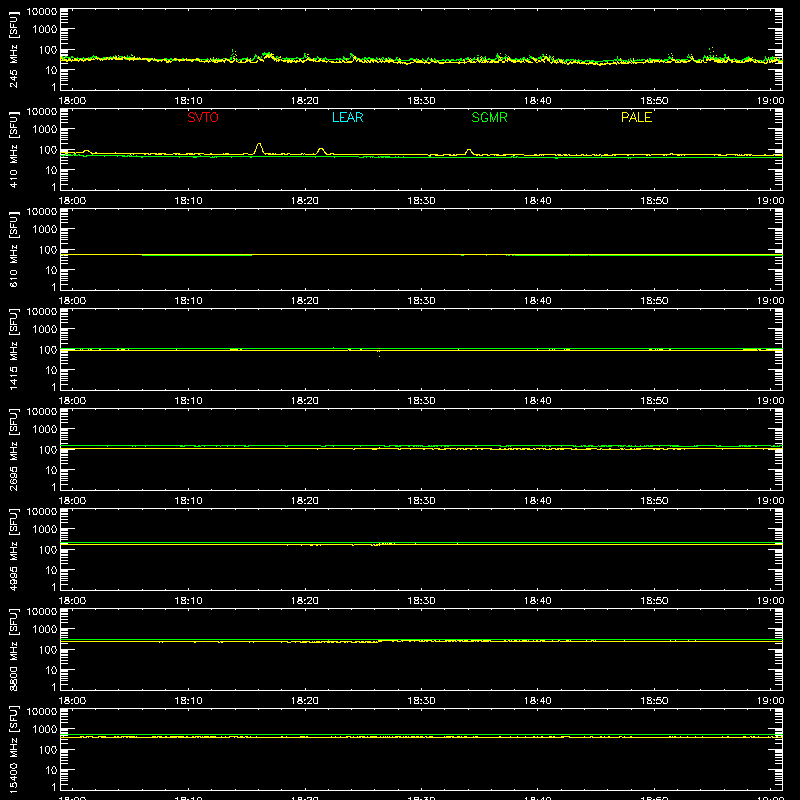Click the 10 tick label of the 1415 MHz panel
The width and height of the screenshot is (800, 800).
(51, 370)
